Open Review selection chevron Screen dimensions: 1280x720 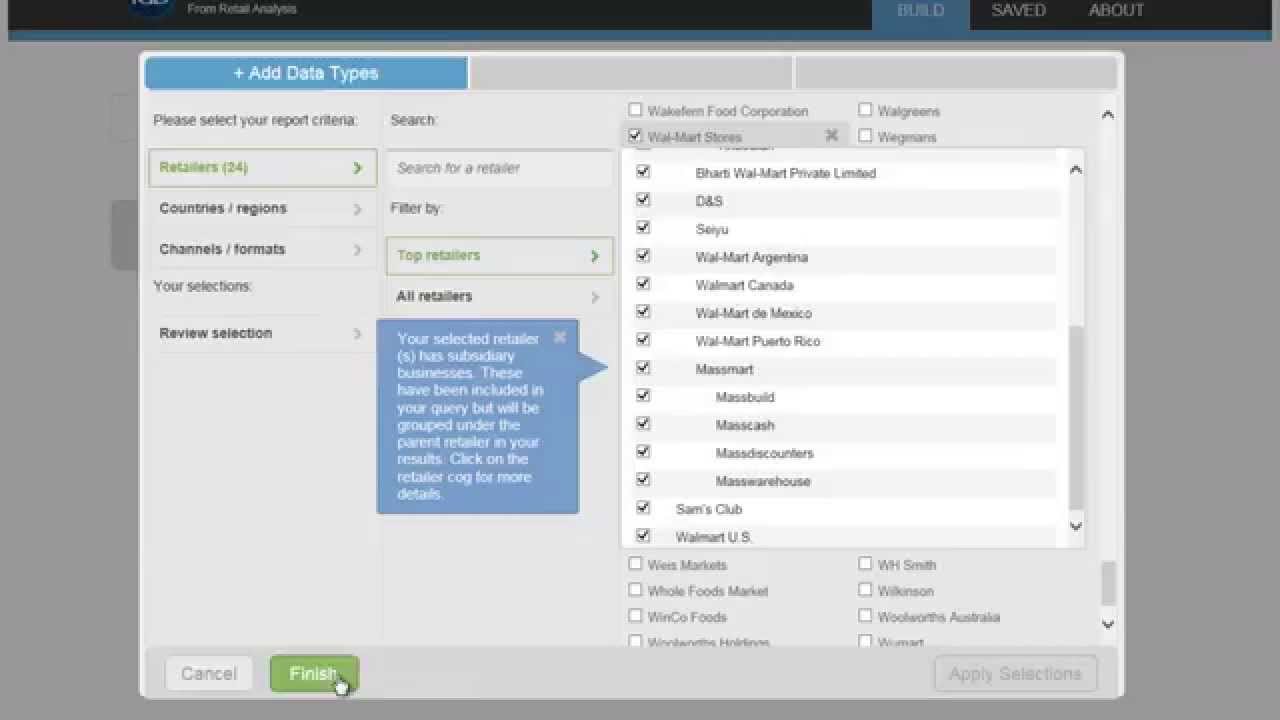click(357, 334)
